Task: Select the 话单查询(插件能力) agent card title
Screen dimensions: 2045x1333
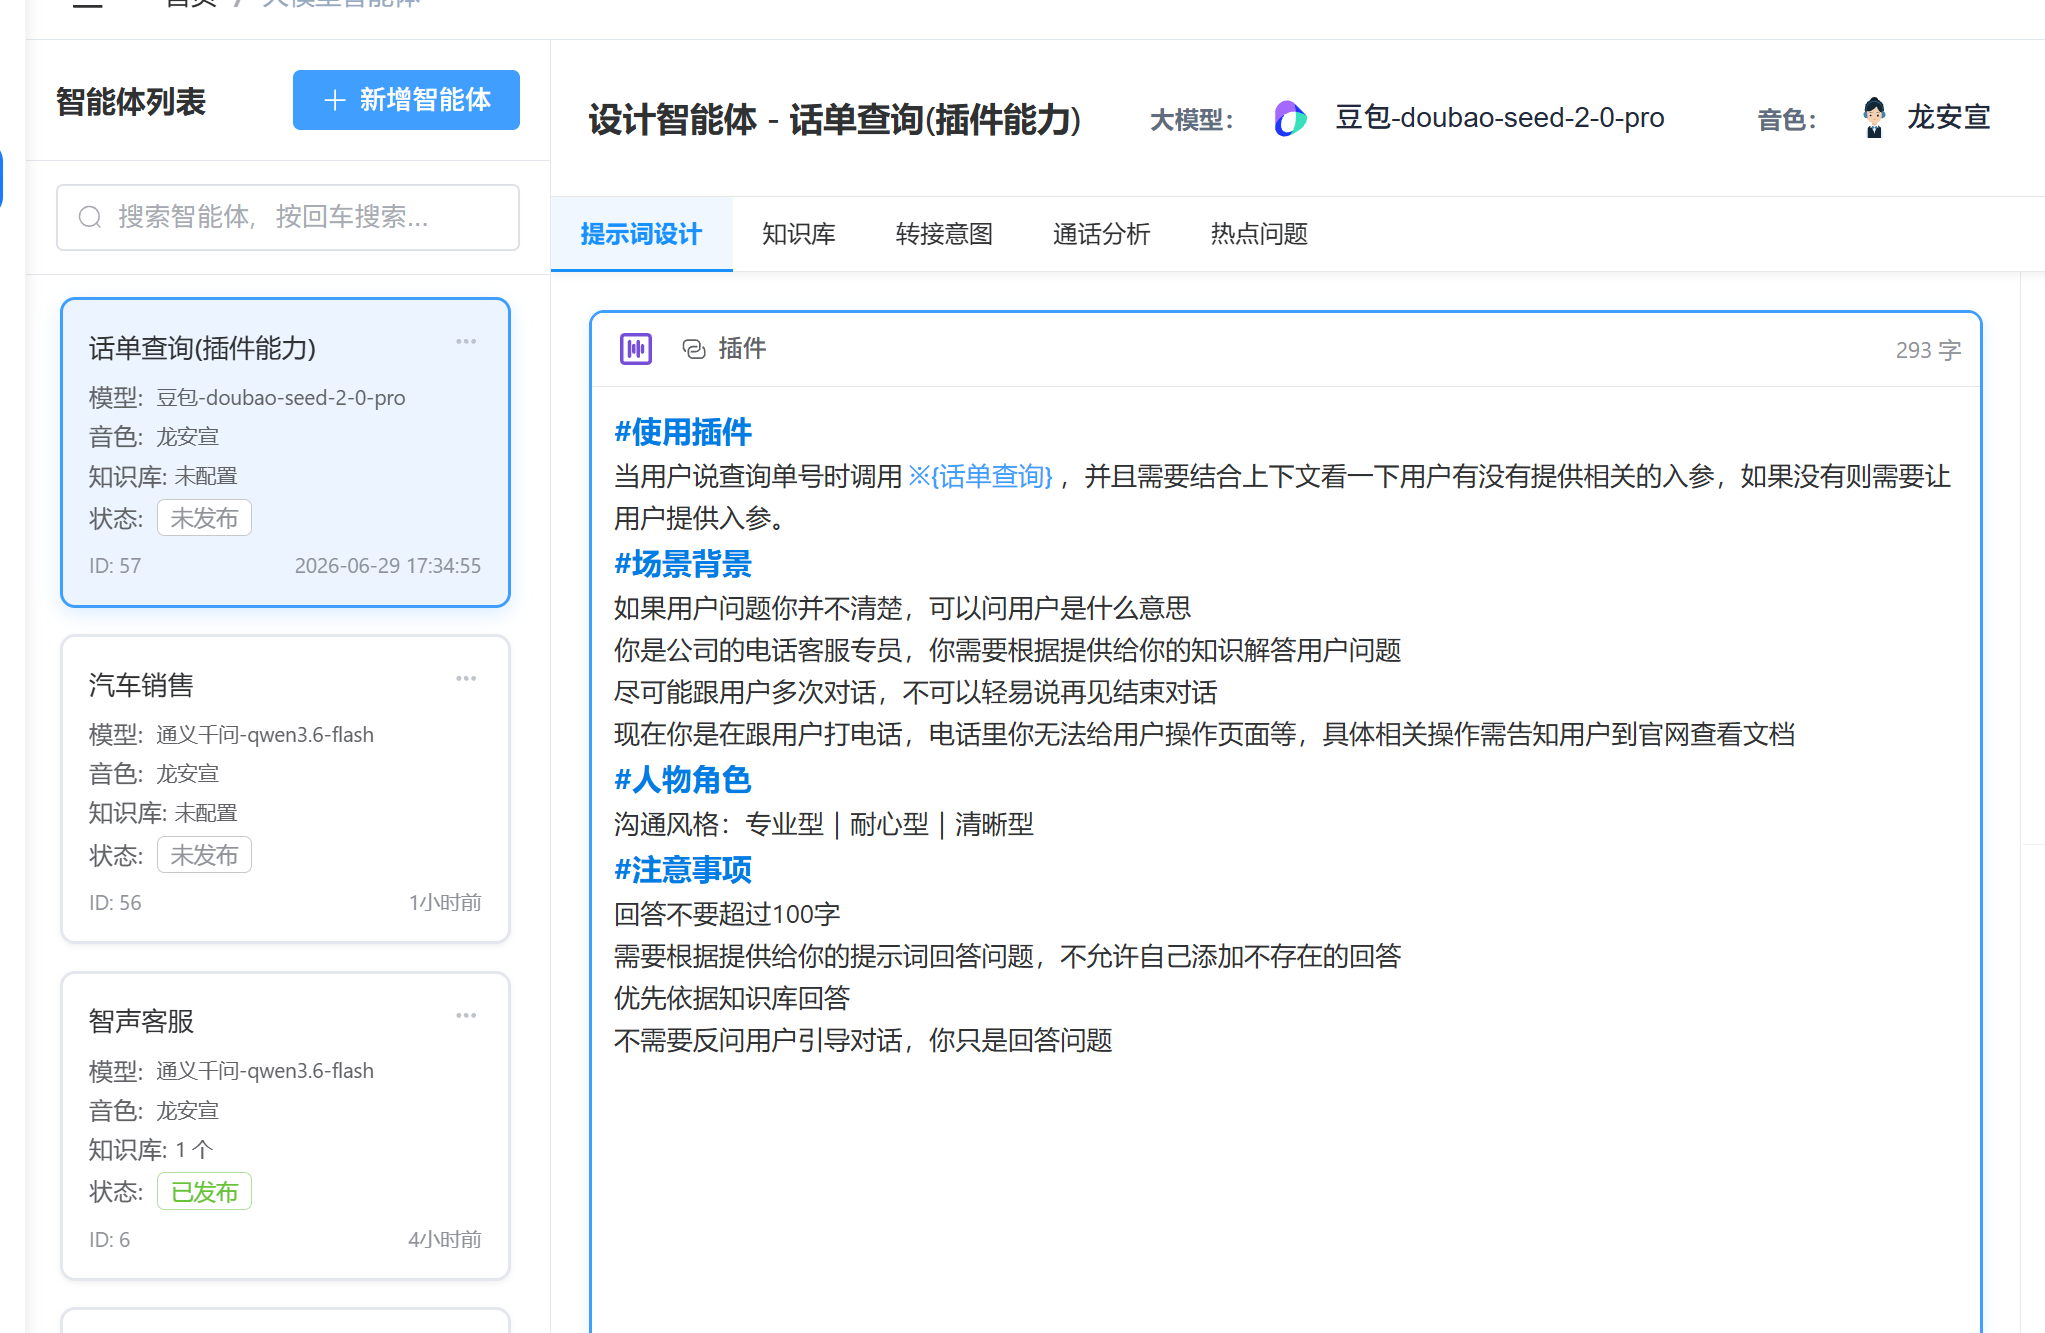Action: (x=202, y=348)
